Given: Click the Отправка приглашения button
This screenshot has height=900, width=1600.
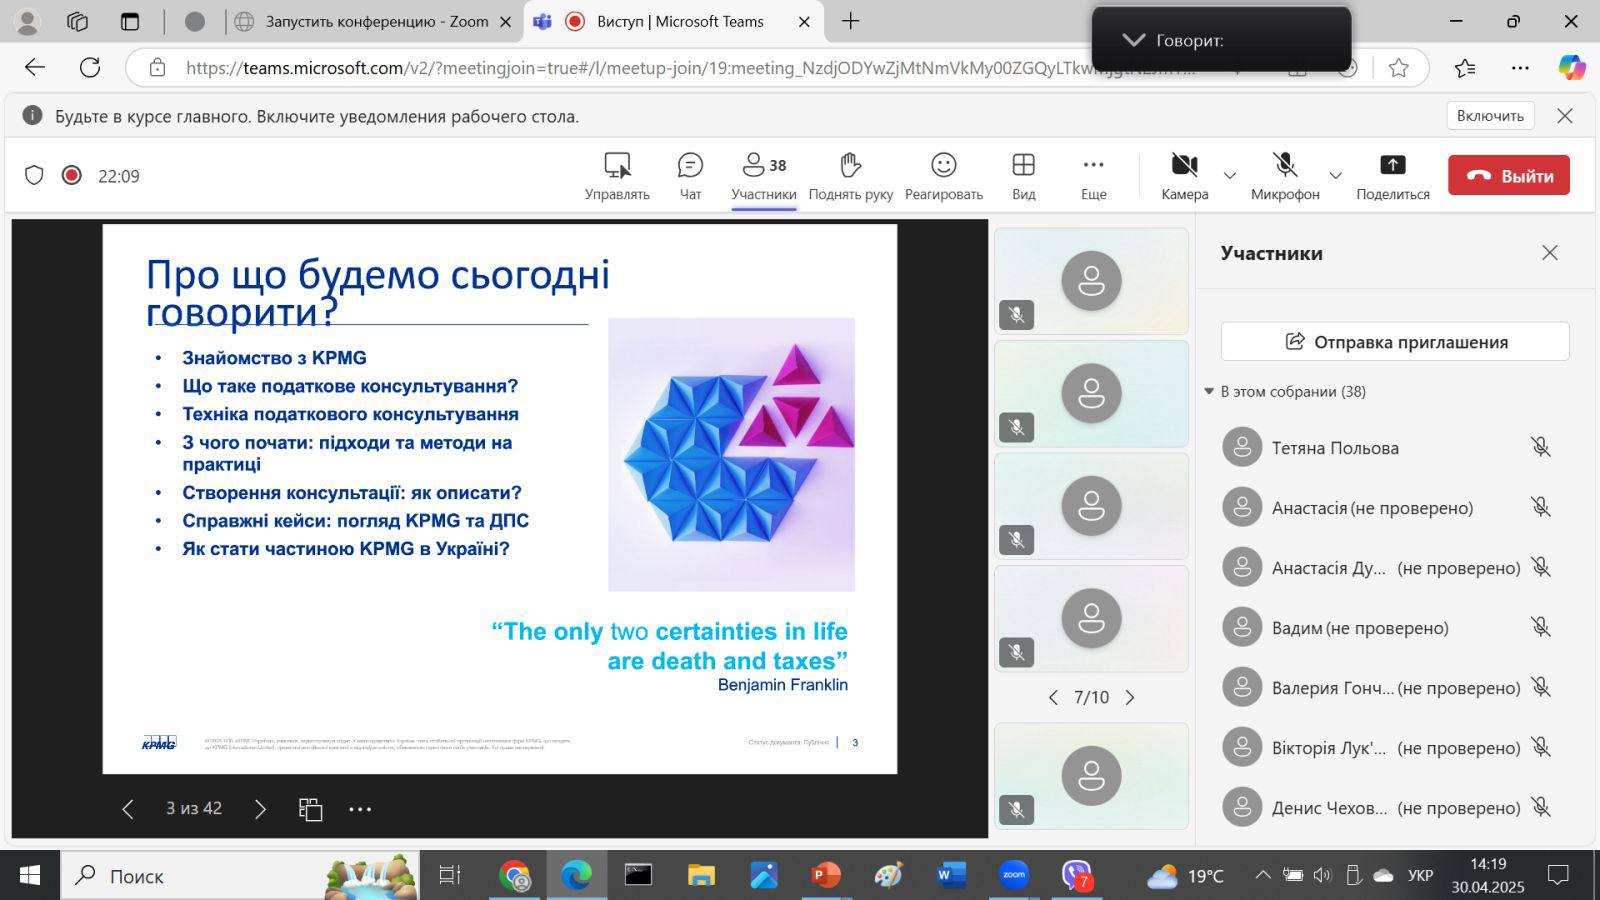Looking at the screenshot, I should click(1395, 342).
